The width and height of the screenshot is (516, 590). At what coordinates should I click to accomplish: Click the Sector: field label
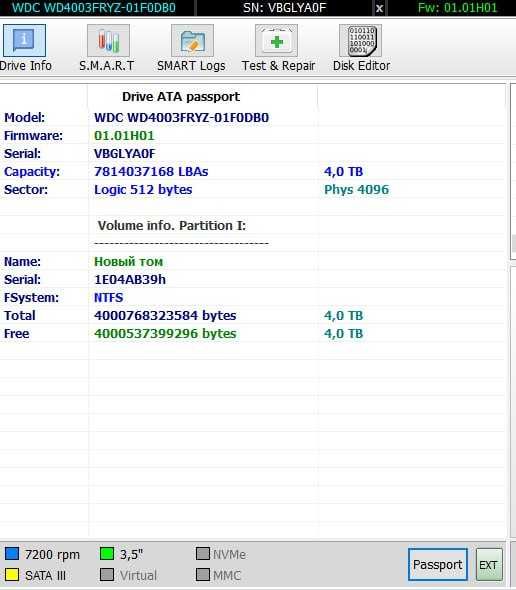click(x=26, y=190)
